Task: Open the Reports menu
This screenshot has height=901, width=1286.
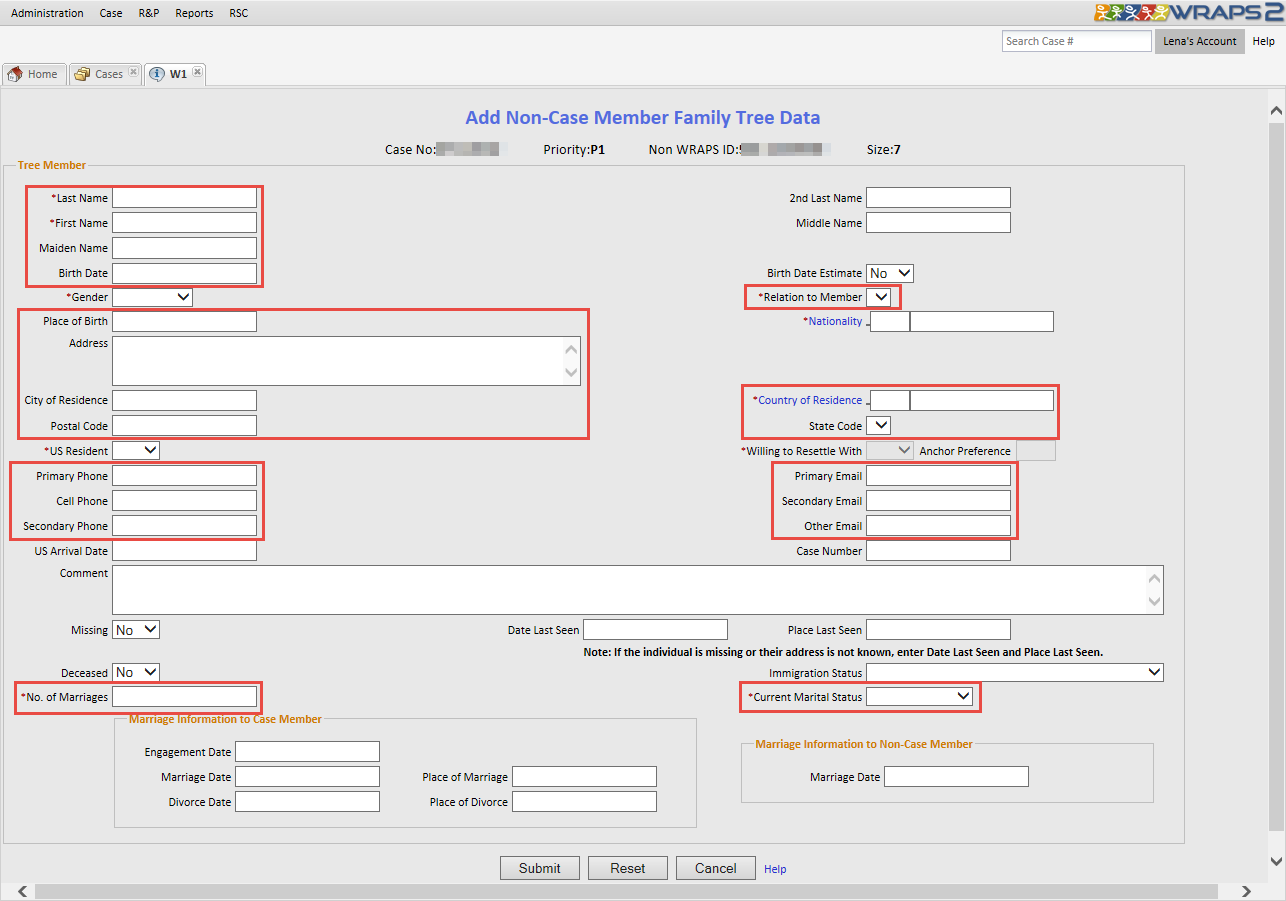Action: click(x=194, y=13)
